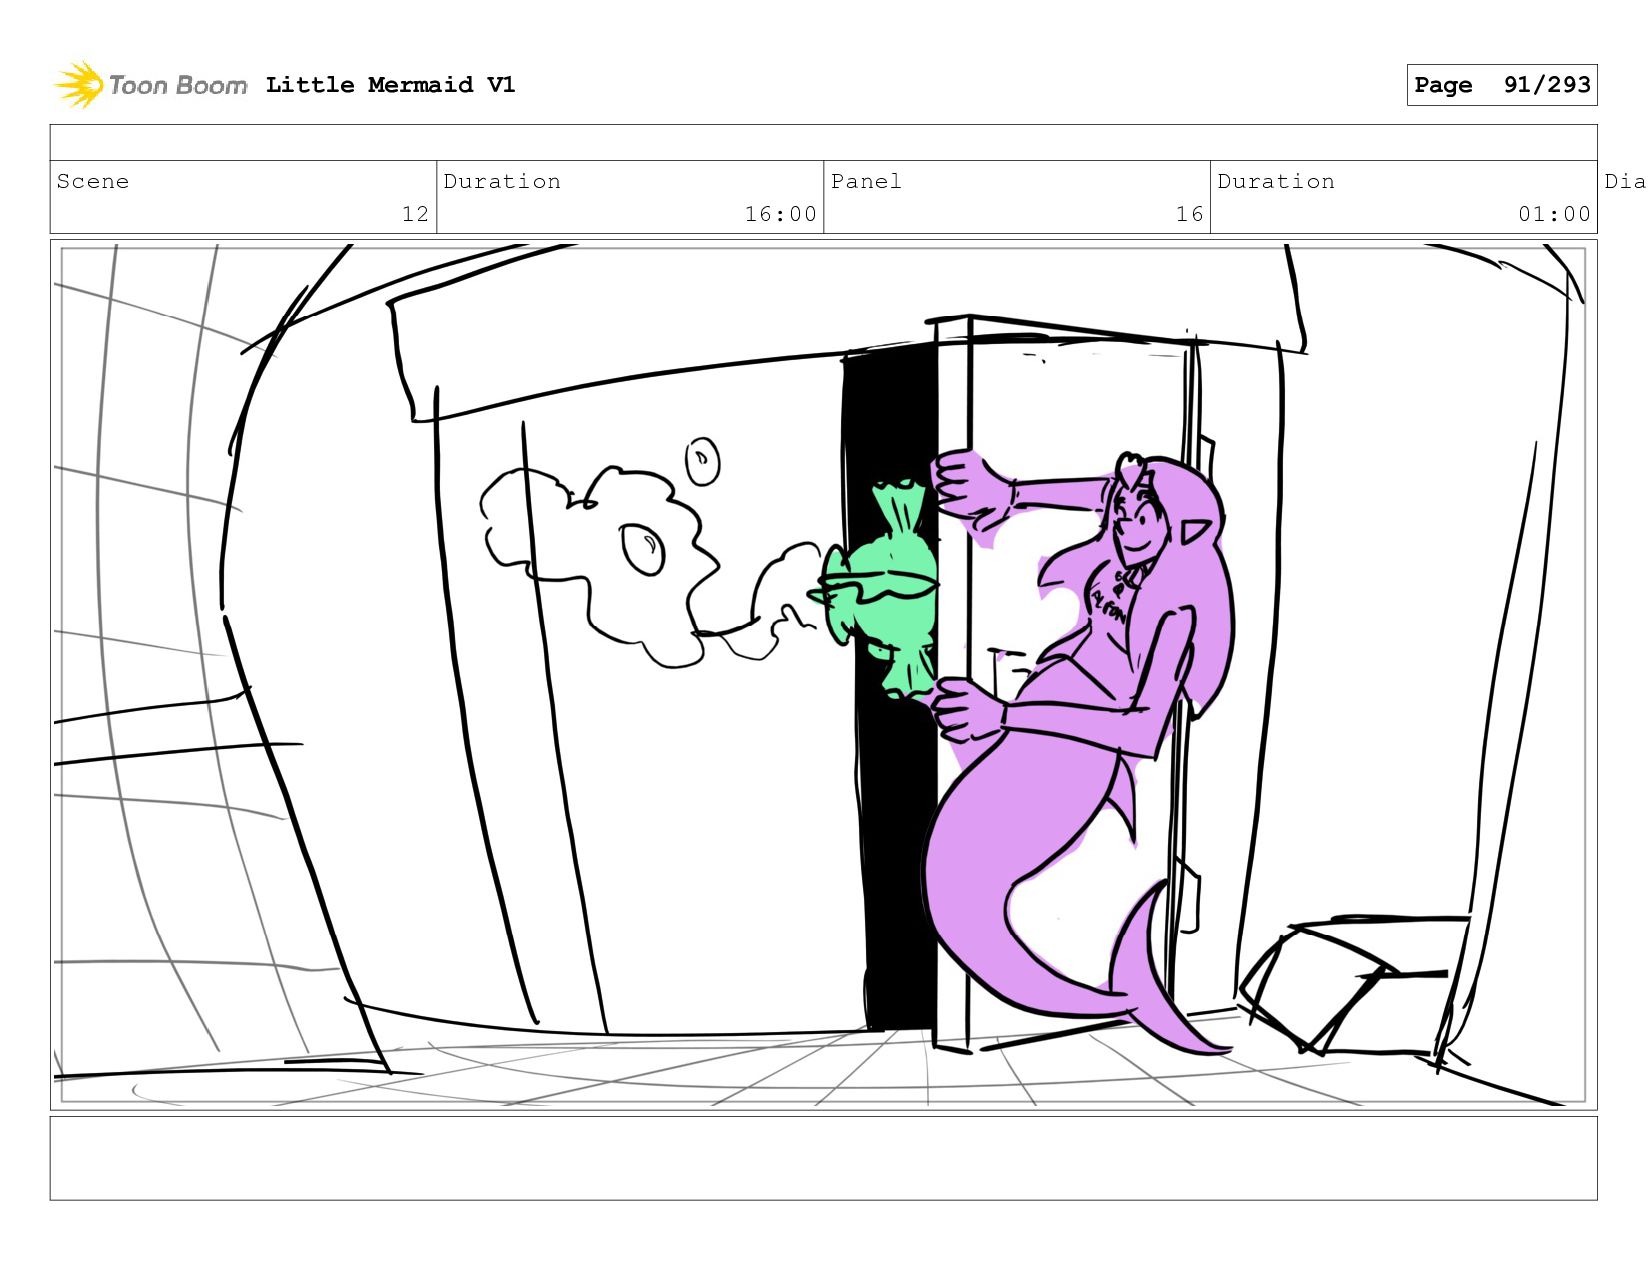
Task: Click the 'Little Mermaid V1' title text
Action: coord(390,85)
